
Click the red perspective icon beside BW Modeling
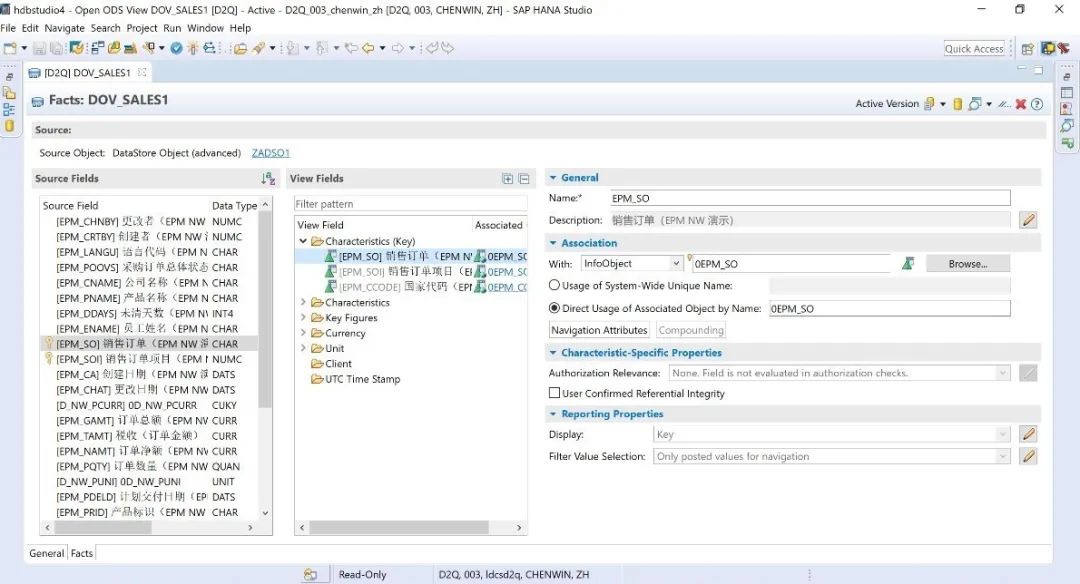[x=1063, y=48]
